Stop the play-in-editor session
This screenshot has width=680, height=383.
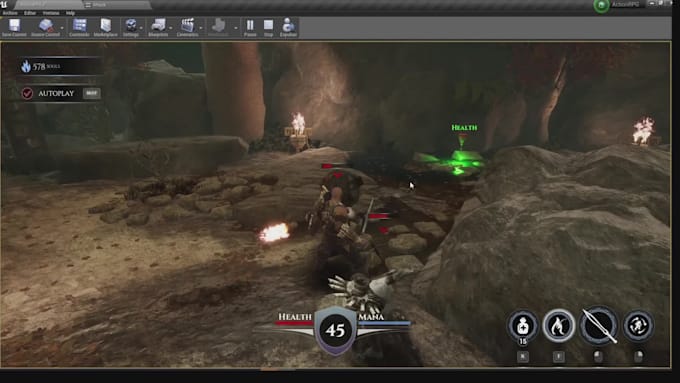click(268, 27)
